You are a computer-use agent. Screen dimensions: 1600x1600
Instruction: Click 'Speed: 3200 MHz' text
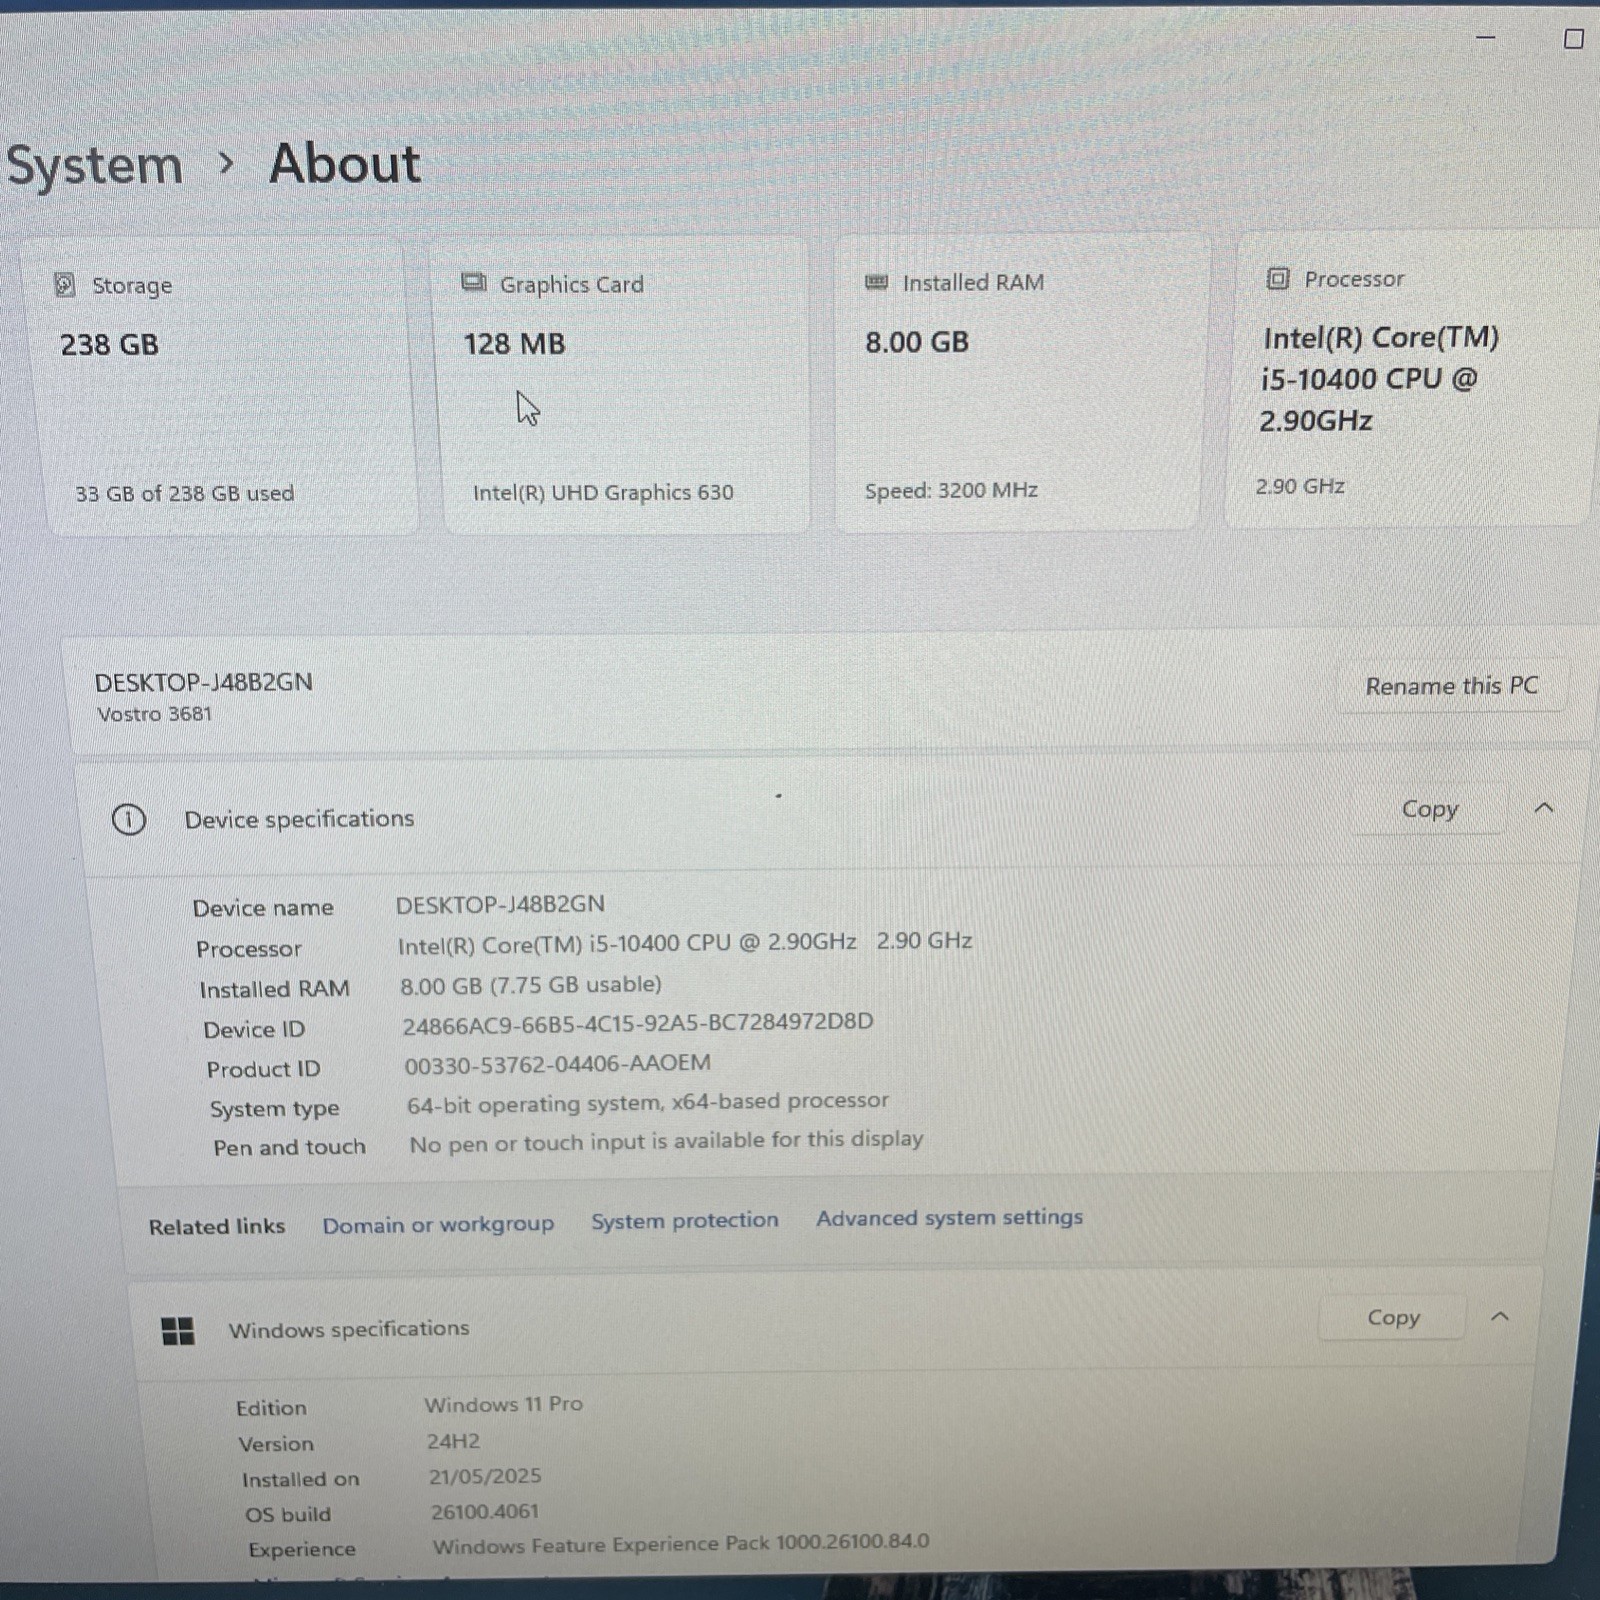point(951,490)
